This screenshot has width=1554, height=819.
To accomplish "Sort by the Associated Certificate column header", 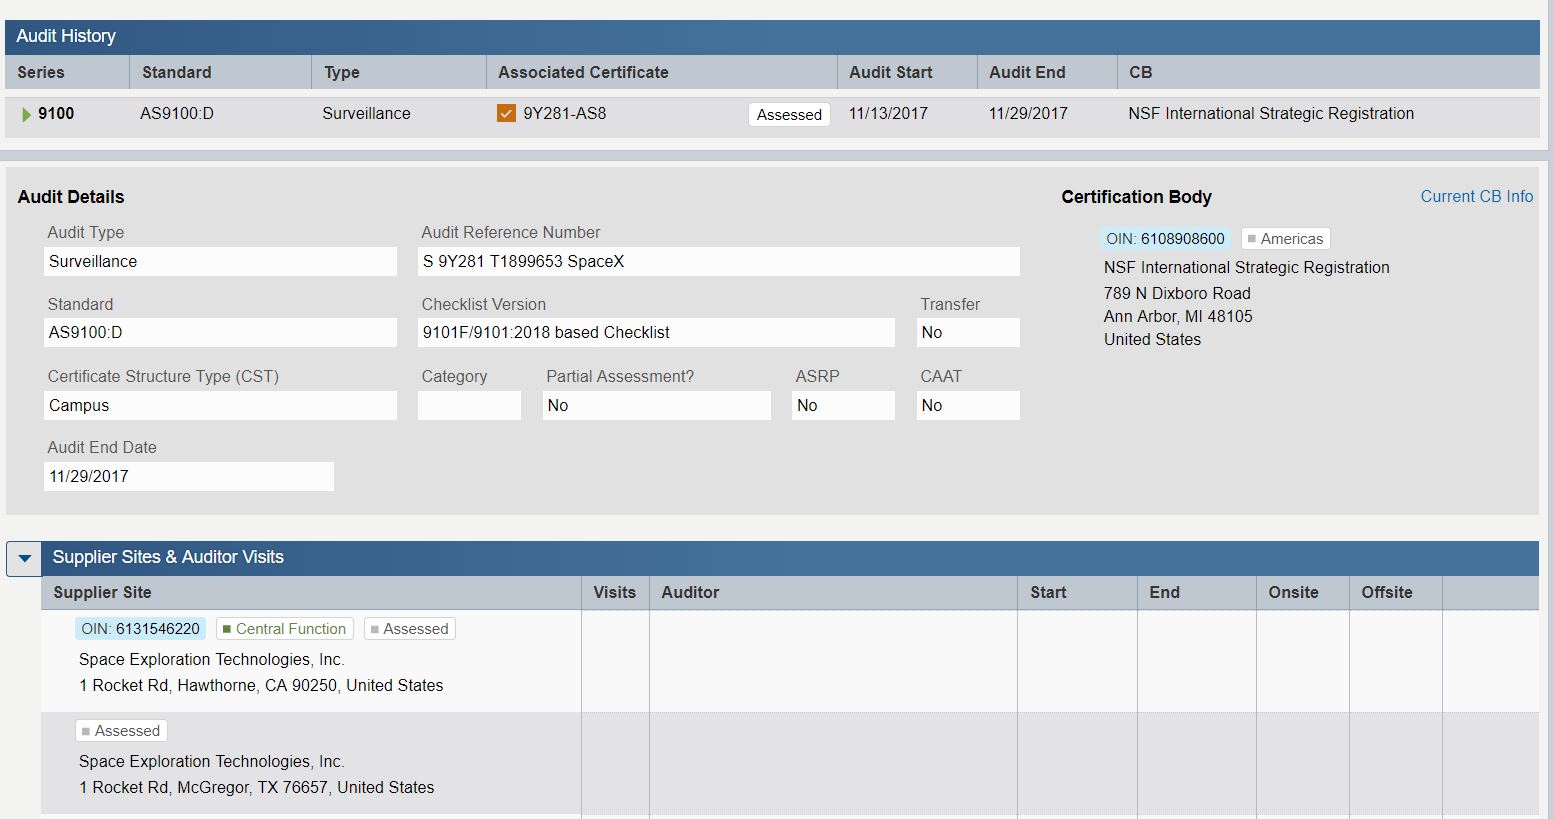I will [583, 73].
